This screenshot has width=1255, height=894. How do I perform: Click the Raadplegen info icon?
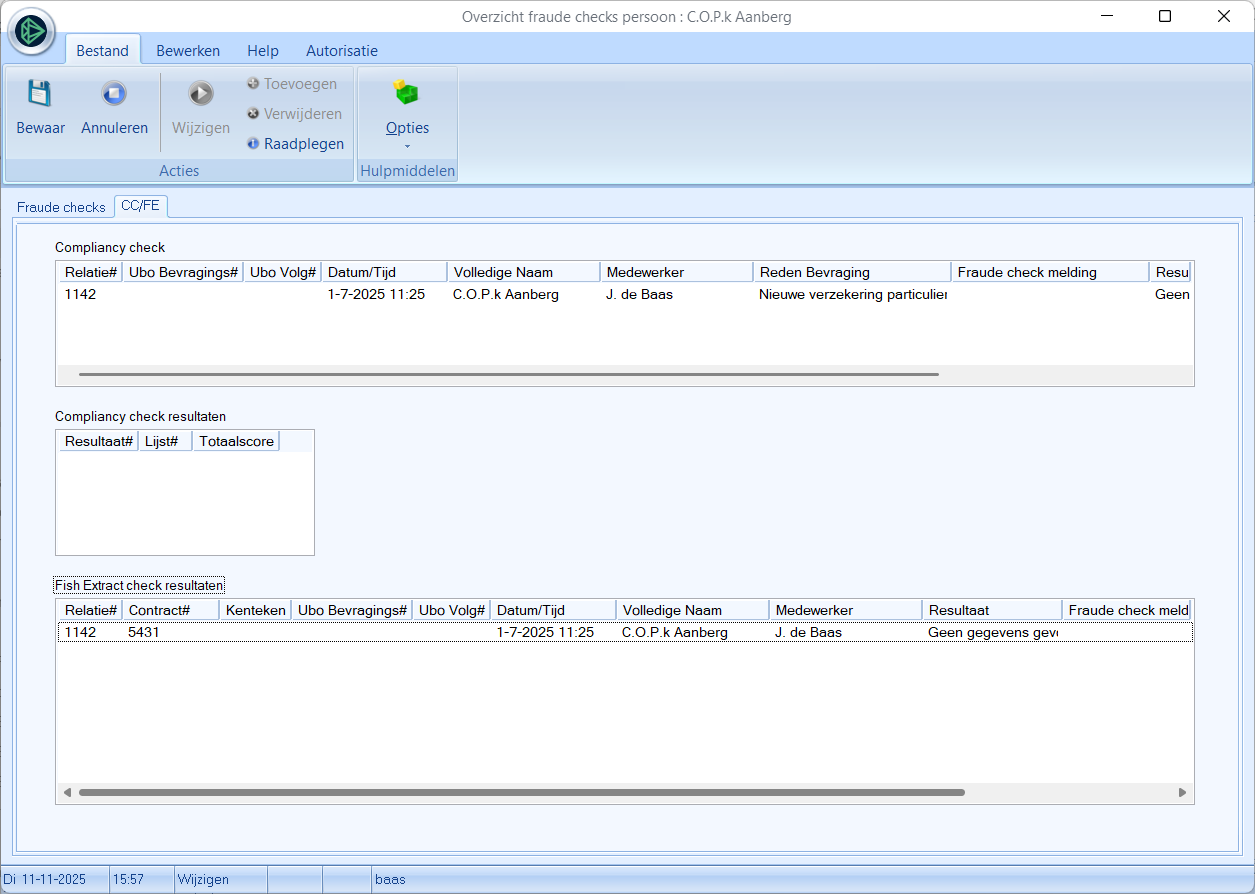click(x=254, y=144)
